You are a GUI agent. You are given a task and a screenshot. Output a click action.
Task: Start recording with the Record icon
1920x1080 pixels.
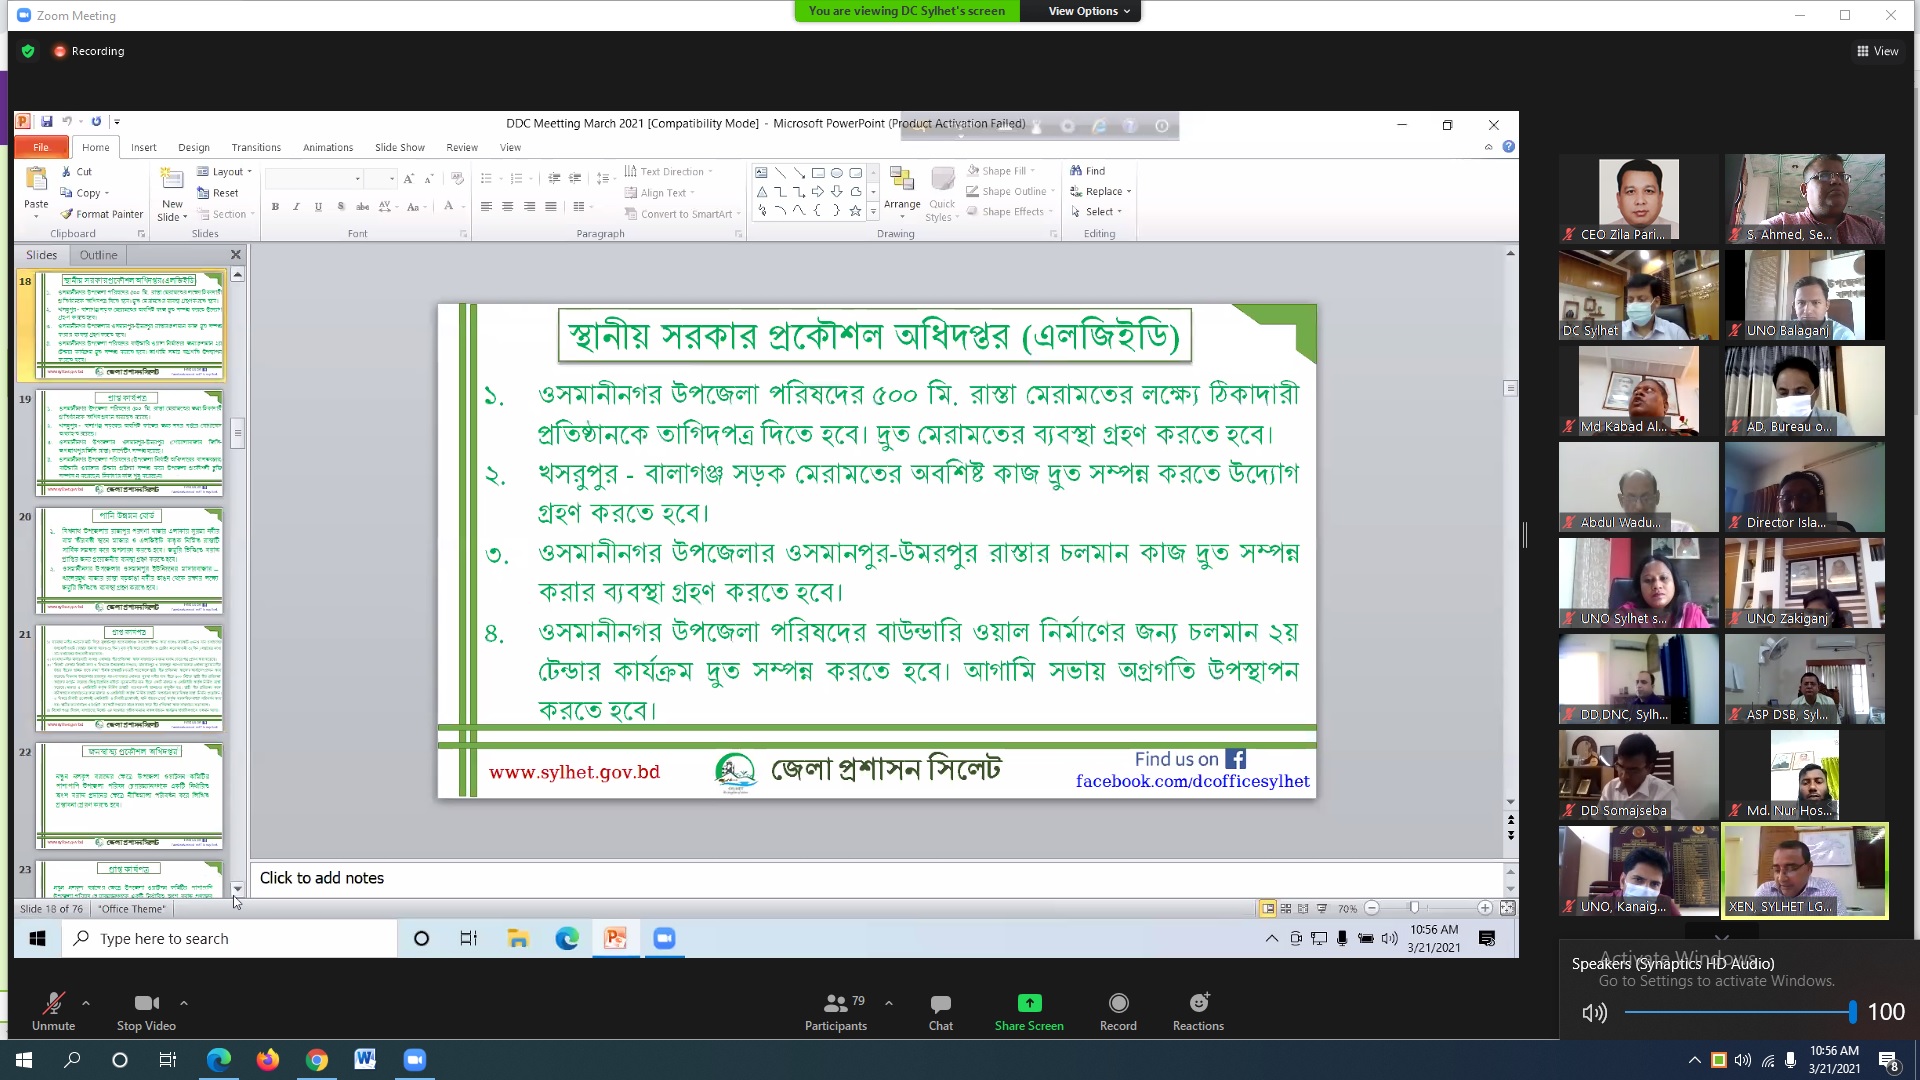[x=1118, y=1004]
